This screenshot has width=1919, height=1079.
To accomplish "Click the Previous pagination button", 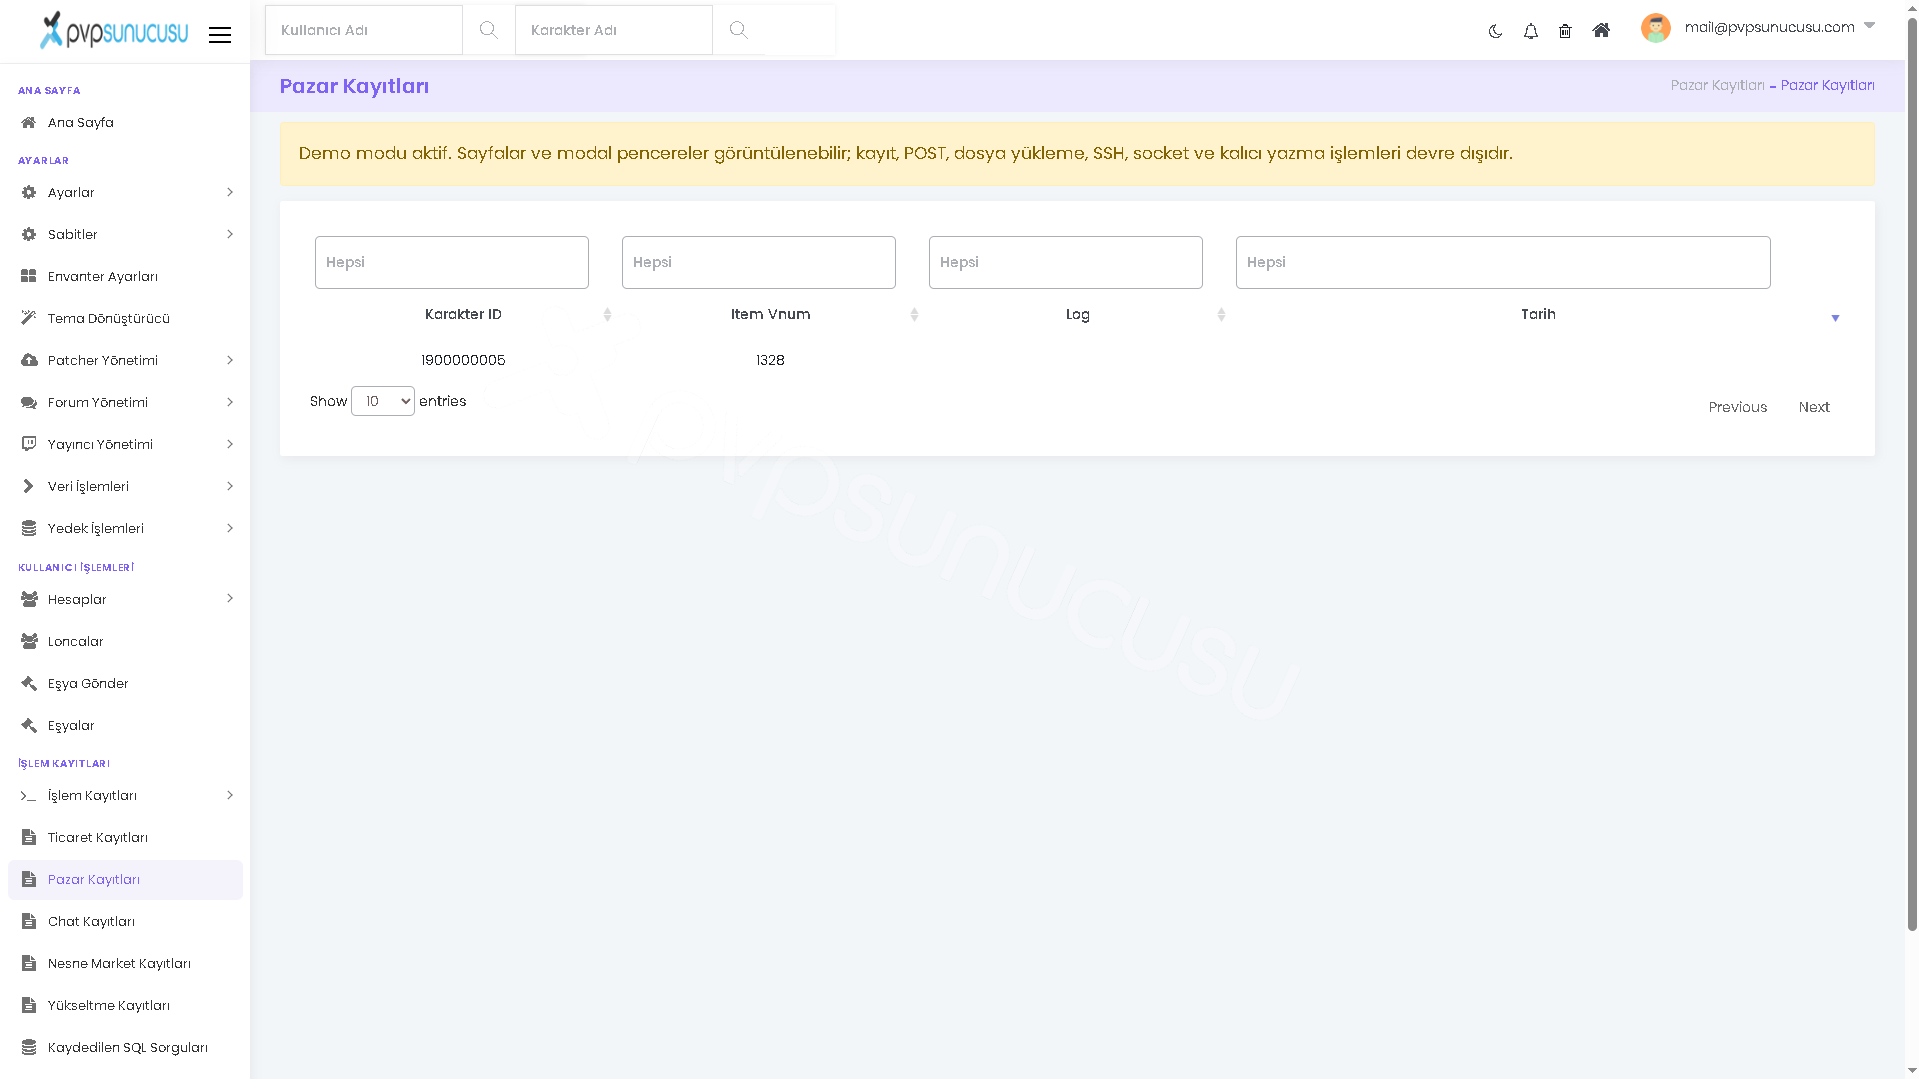I will [1737, 407].
